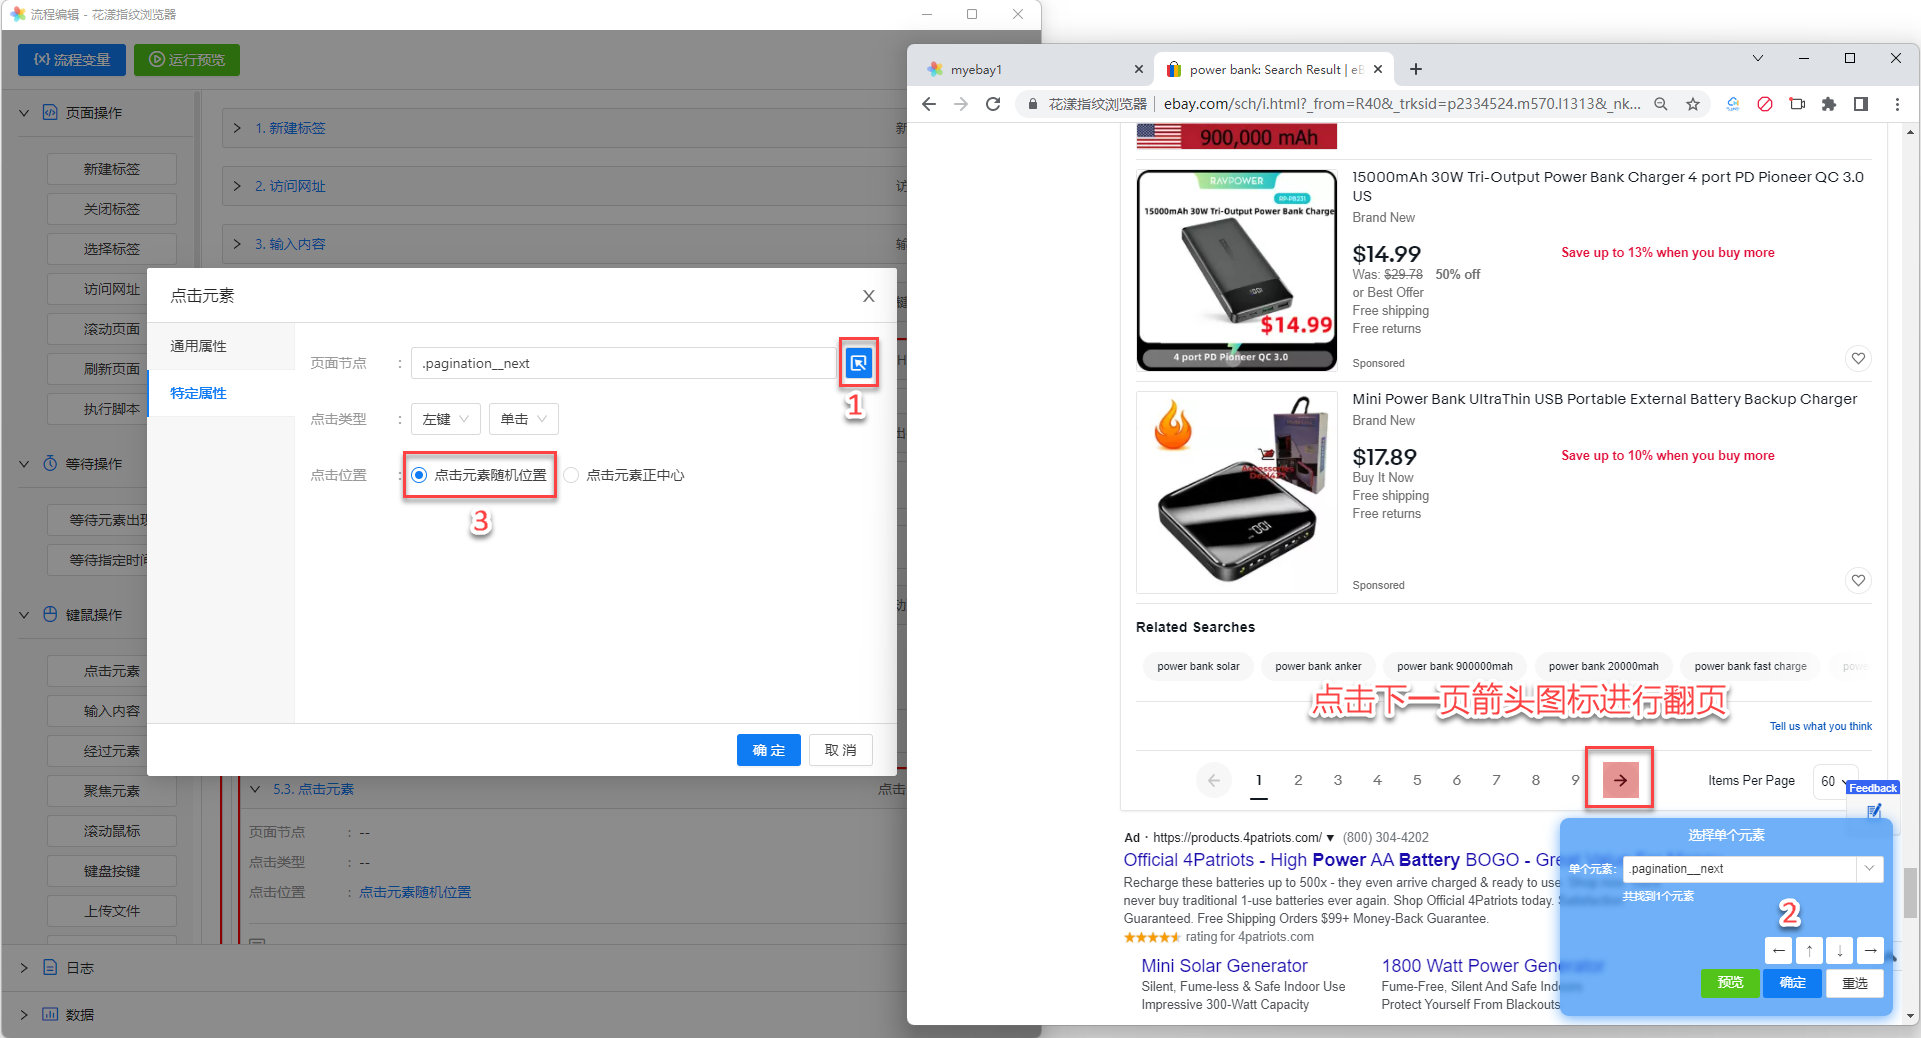The height and width of the screenshot is (1038, 1921).
Task: Open a new browser tab
Action: point(1416,69)
